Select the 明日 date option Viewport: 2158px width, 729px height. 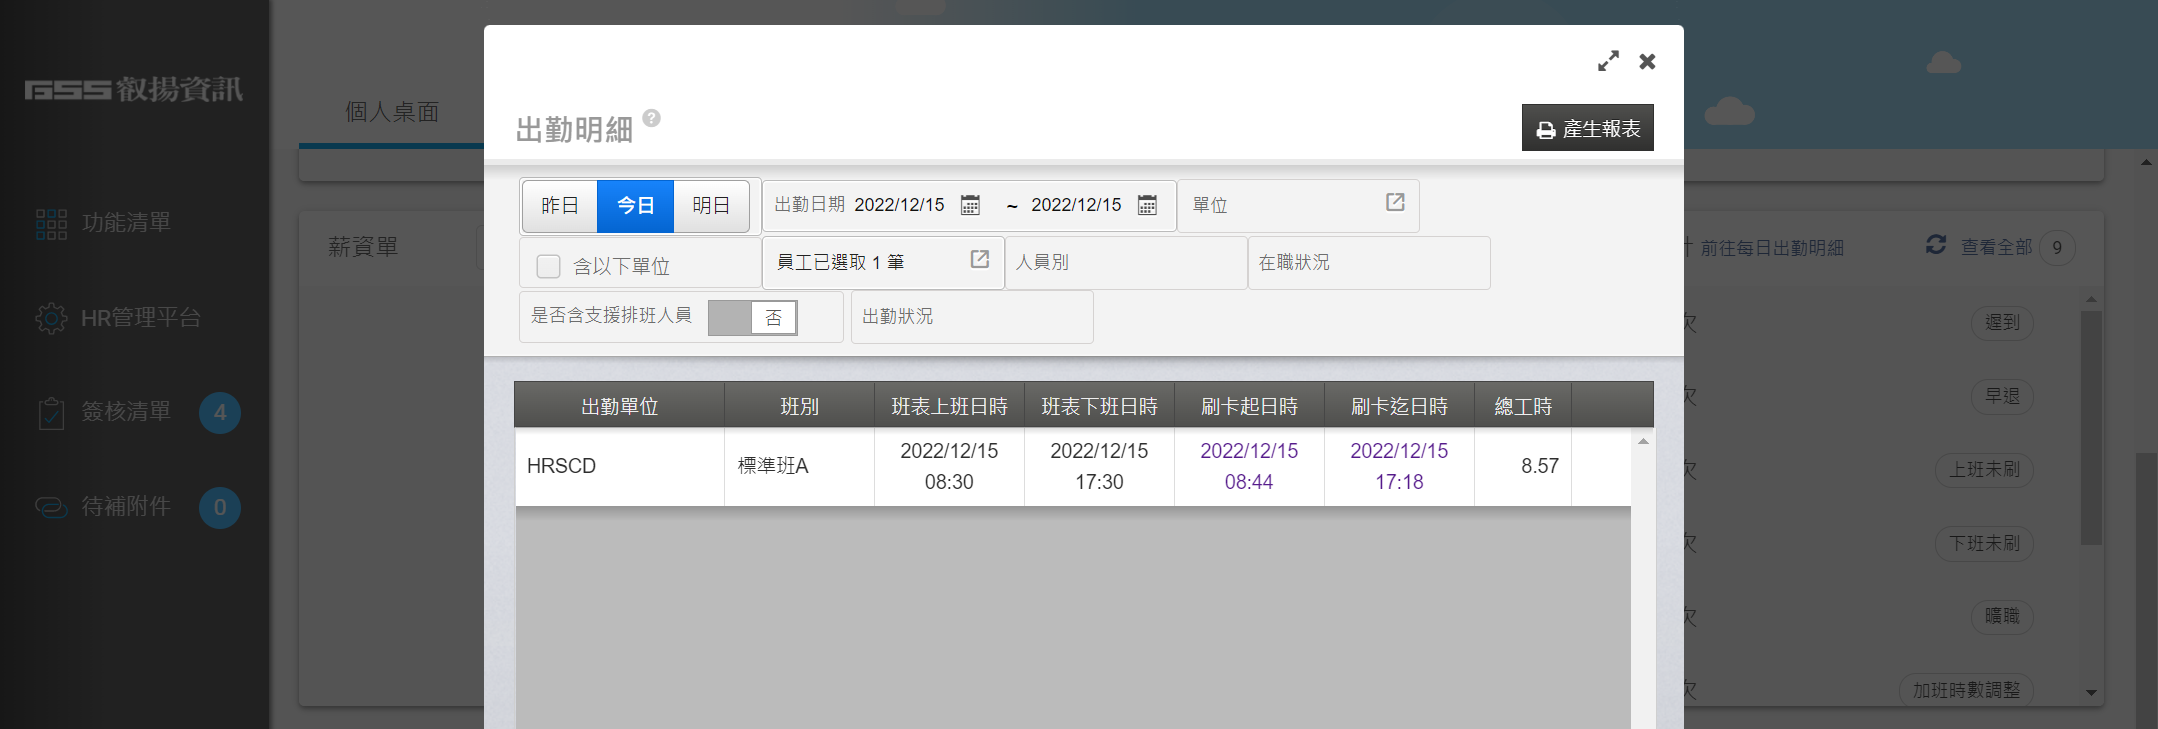coord(711,206)
